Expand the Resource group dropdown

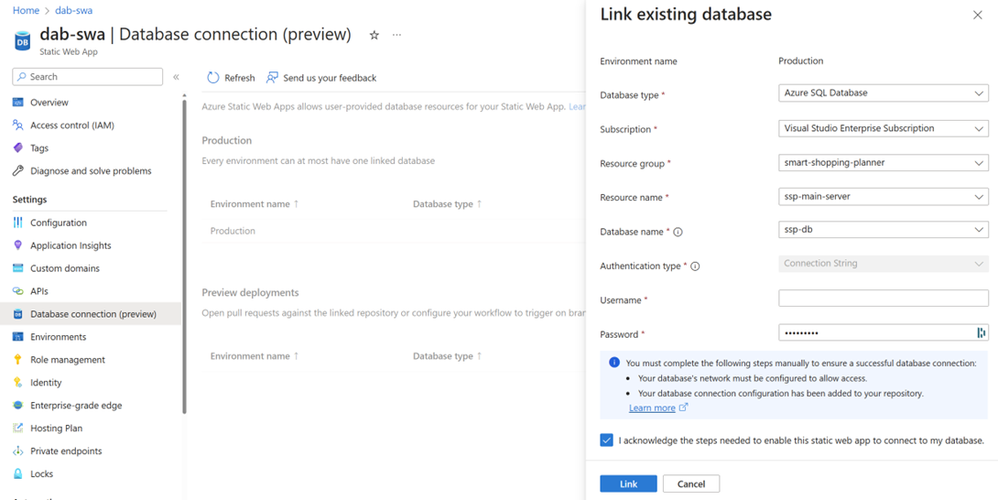[x=883, y=163]
